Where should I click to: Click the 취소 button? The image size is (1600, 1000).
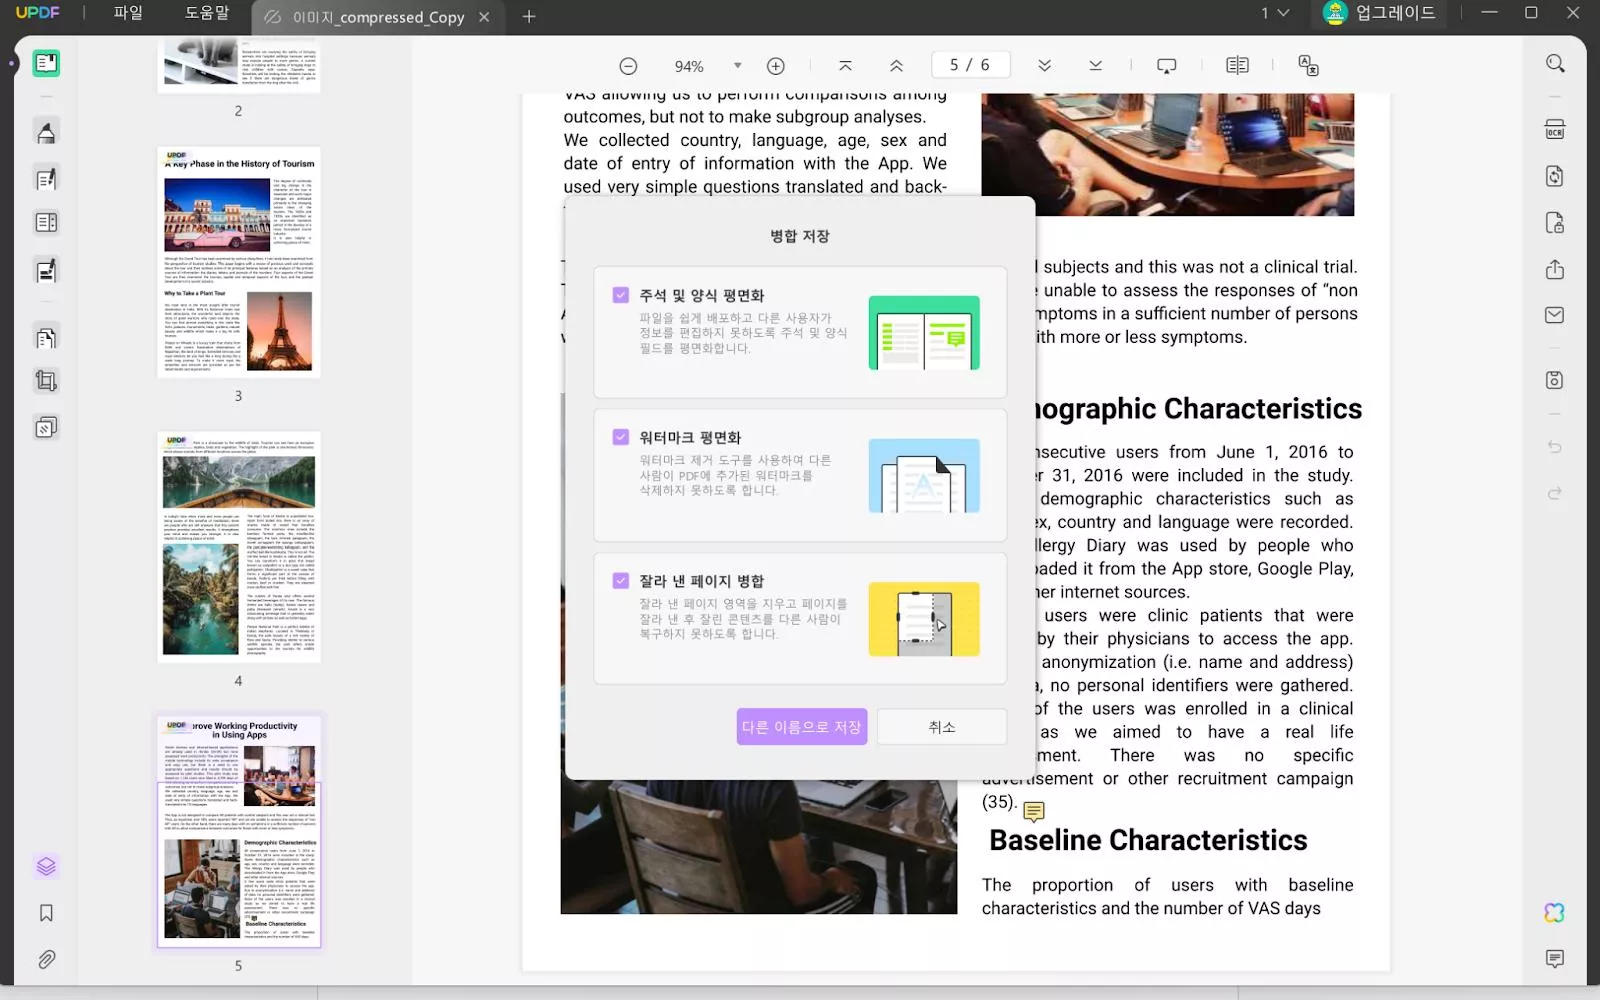941,727
